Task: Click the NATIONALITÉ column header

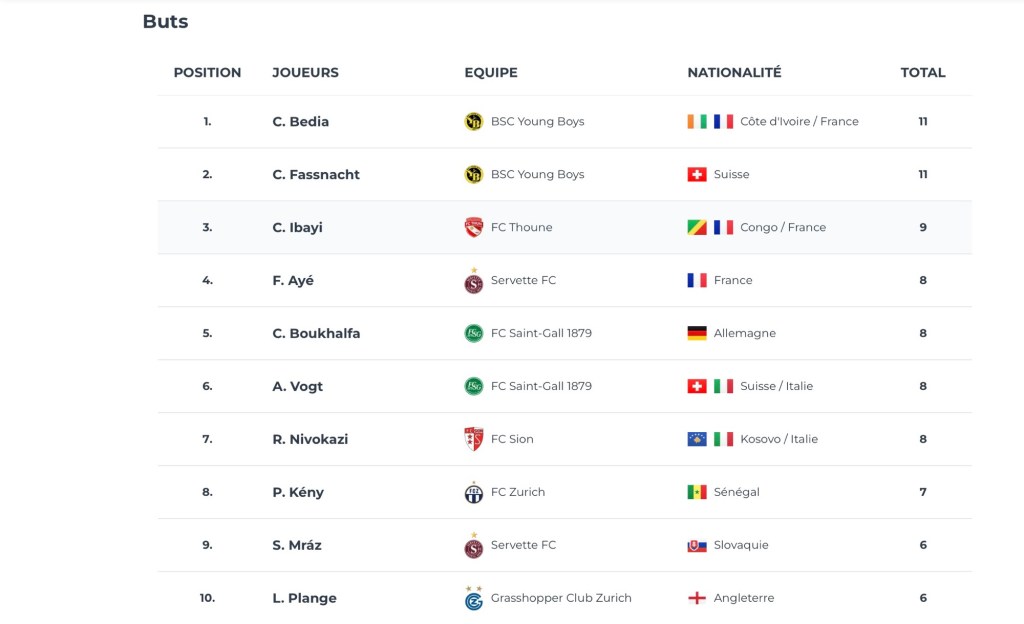Action: [734, 73]
